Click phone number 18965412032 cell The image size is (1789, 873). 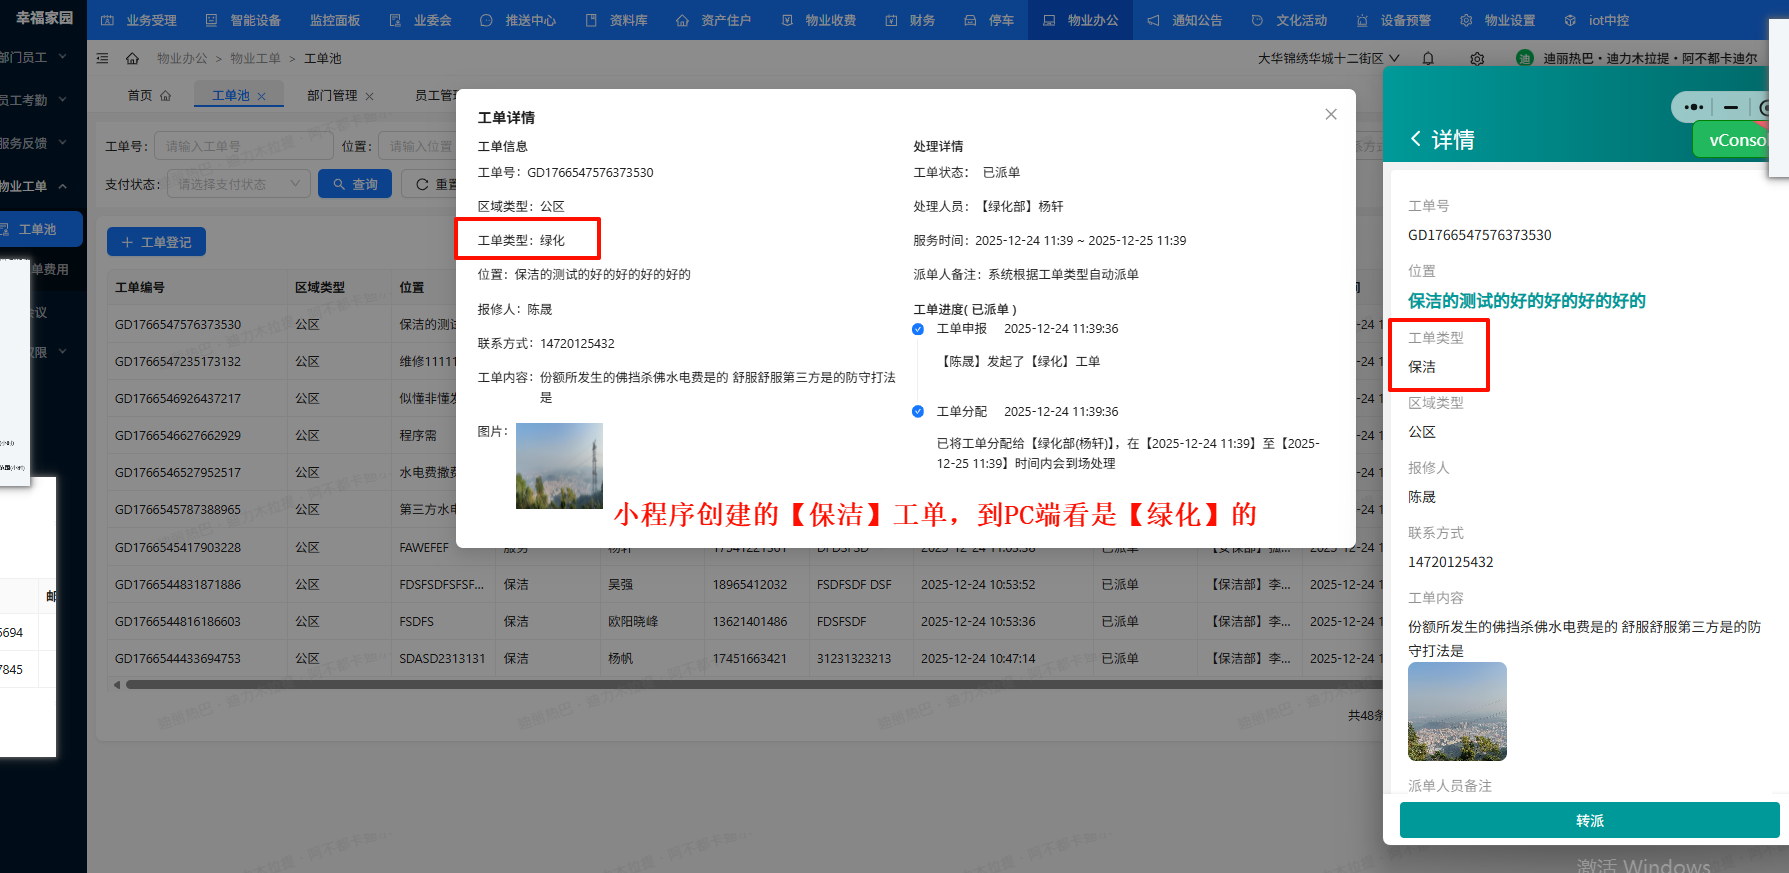pos(750,584)
